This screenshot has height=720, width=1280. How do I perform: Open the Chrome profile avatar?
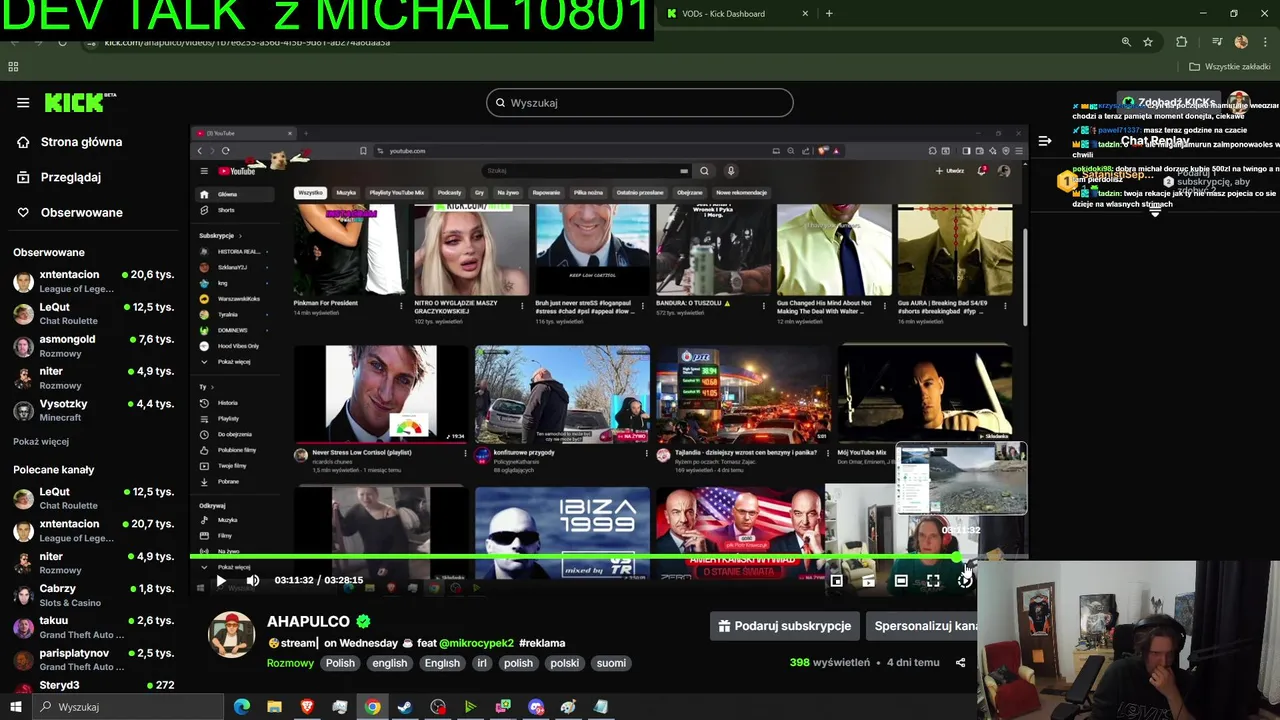coord(1241,42)
